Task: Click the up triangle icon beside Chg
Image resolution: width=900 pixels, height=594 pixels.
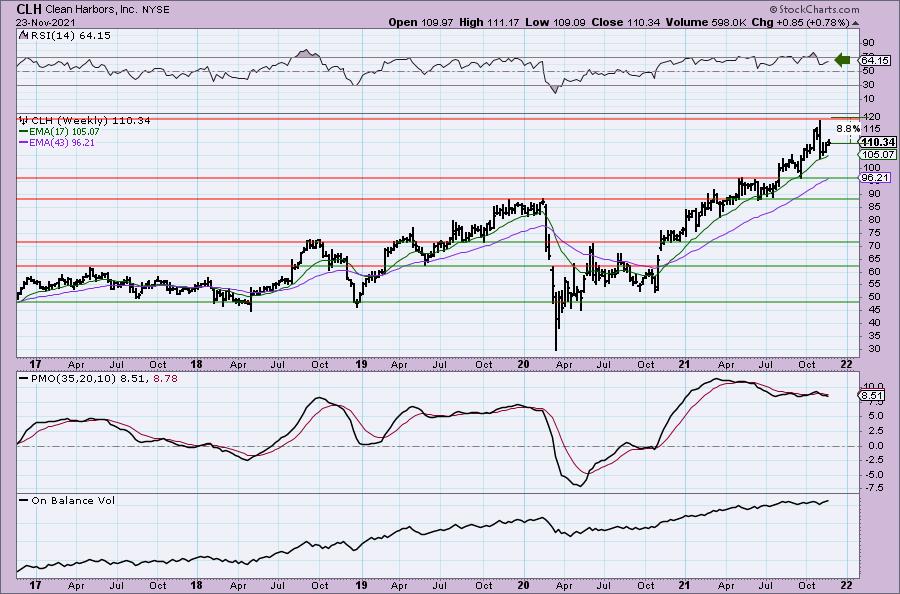Action: coord(855,23)
